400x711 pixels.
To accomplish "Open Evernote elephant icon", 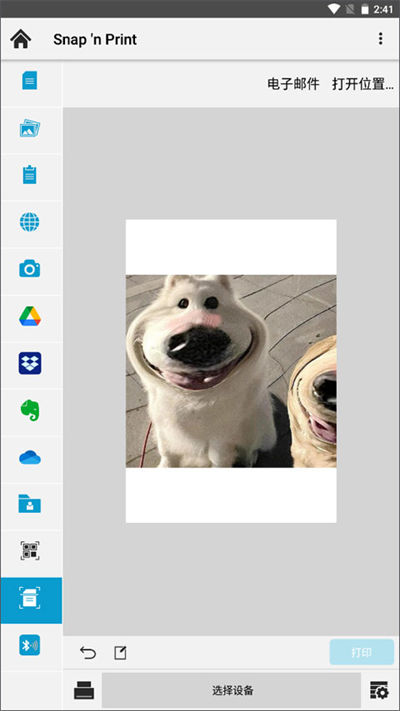I will (30, 410).
